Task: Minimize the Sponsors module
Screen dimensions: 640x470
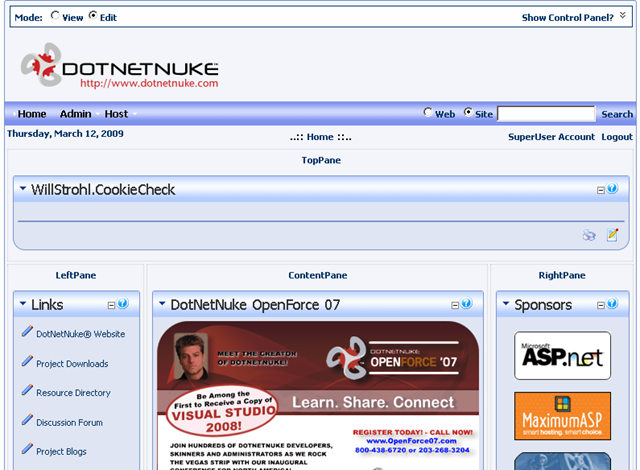Action: pos(601,306)
